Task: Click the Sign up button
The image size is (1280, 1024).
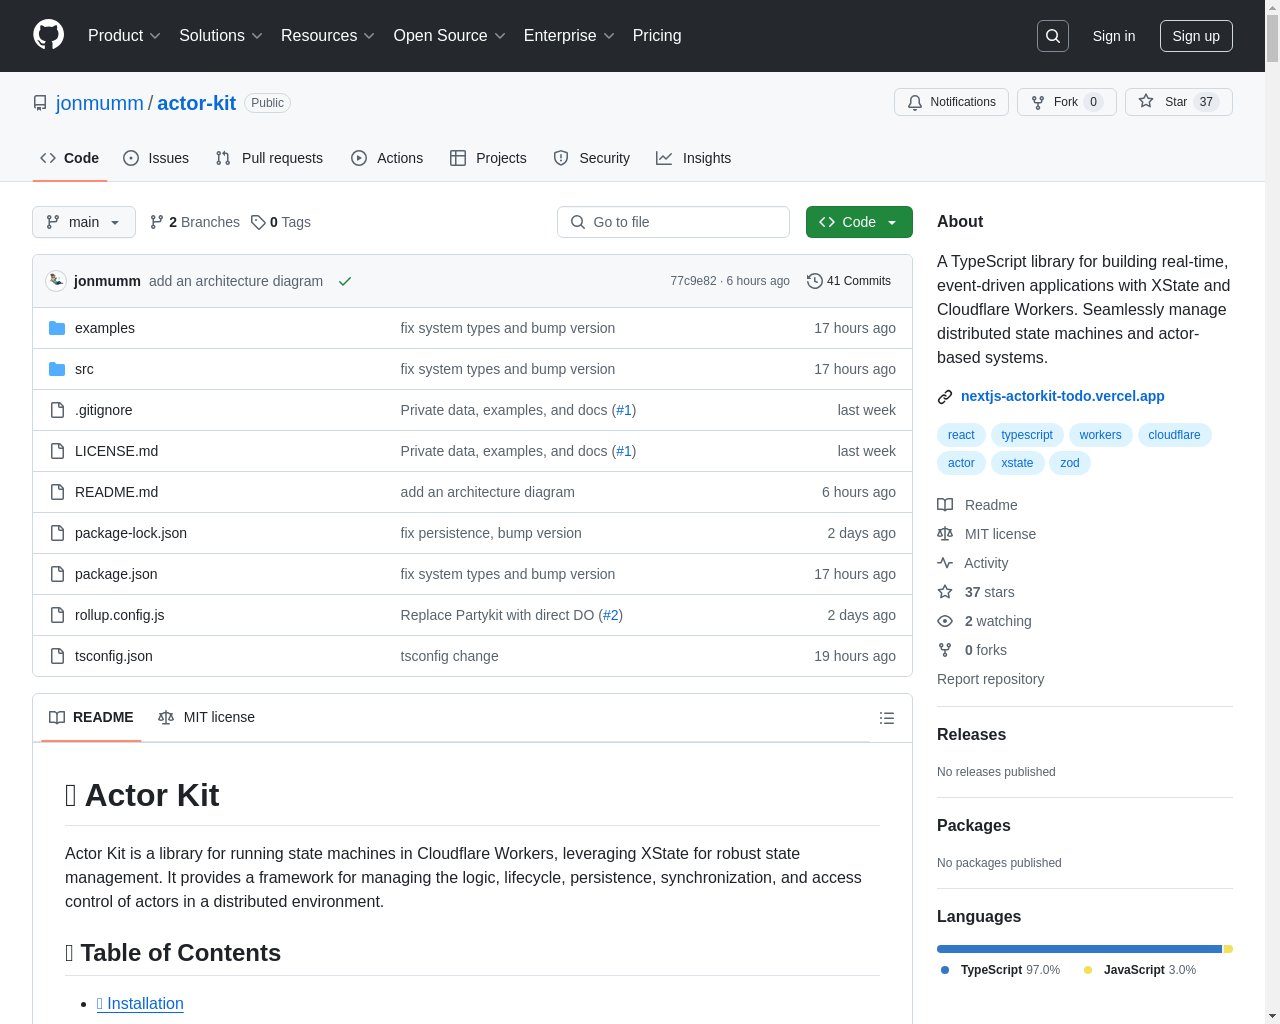Action: [1196, 36]
